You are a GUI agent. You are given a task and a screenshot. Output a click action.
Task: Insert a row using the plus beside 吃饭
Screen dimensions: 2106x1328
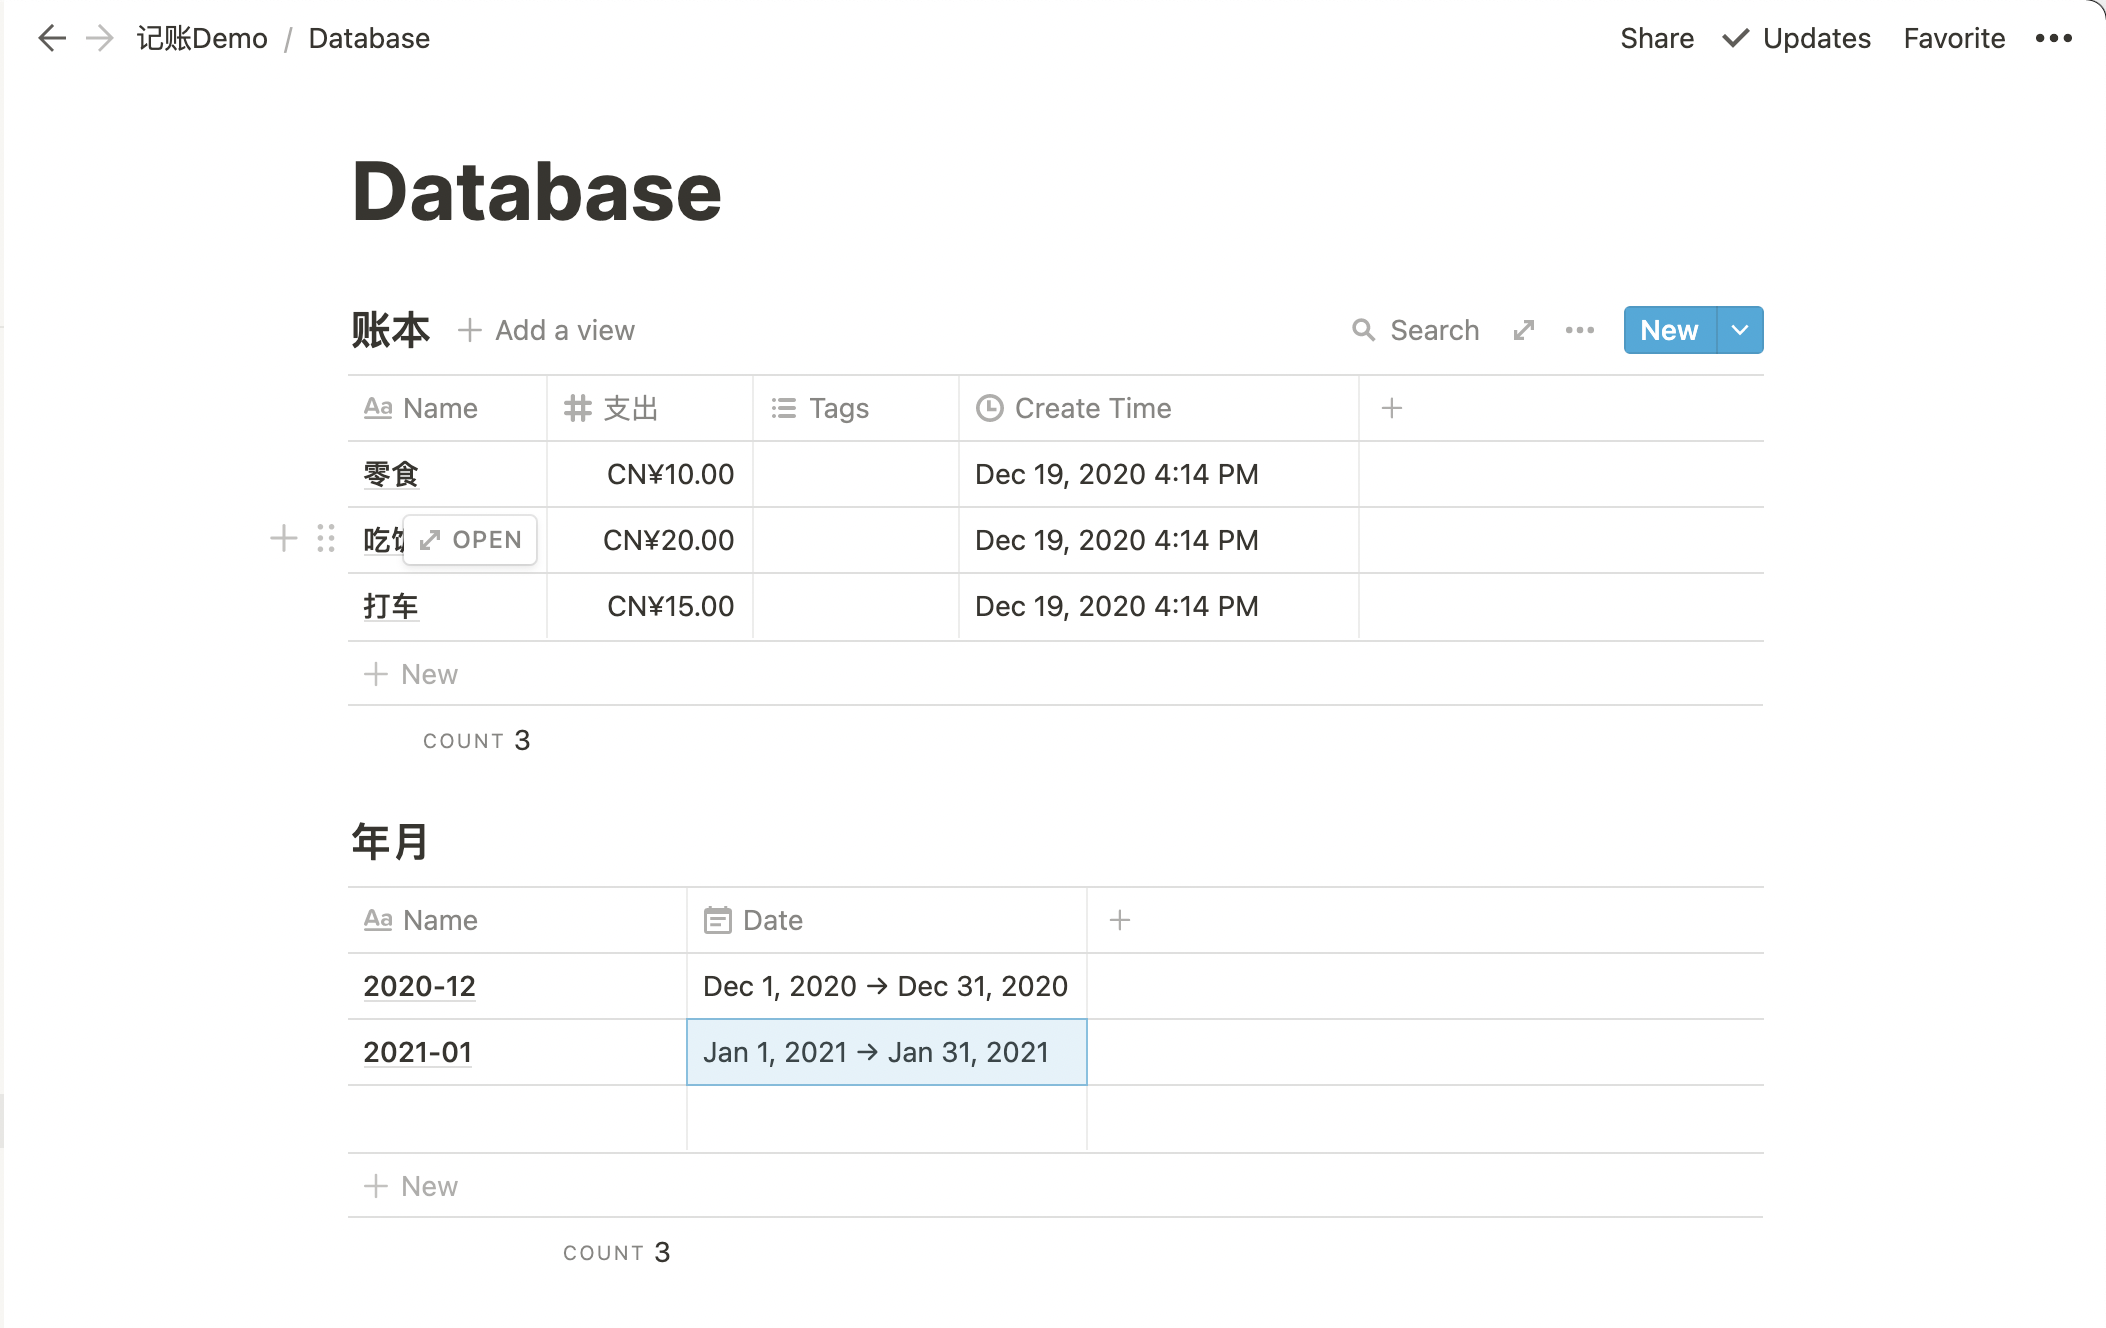(x=284, y=539)
